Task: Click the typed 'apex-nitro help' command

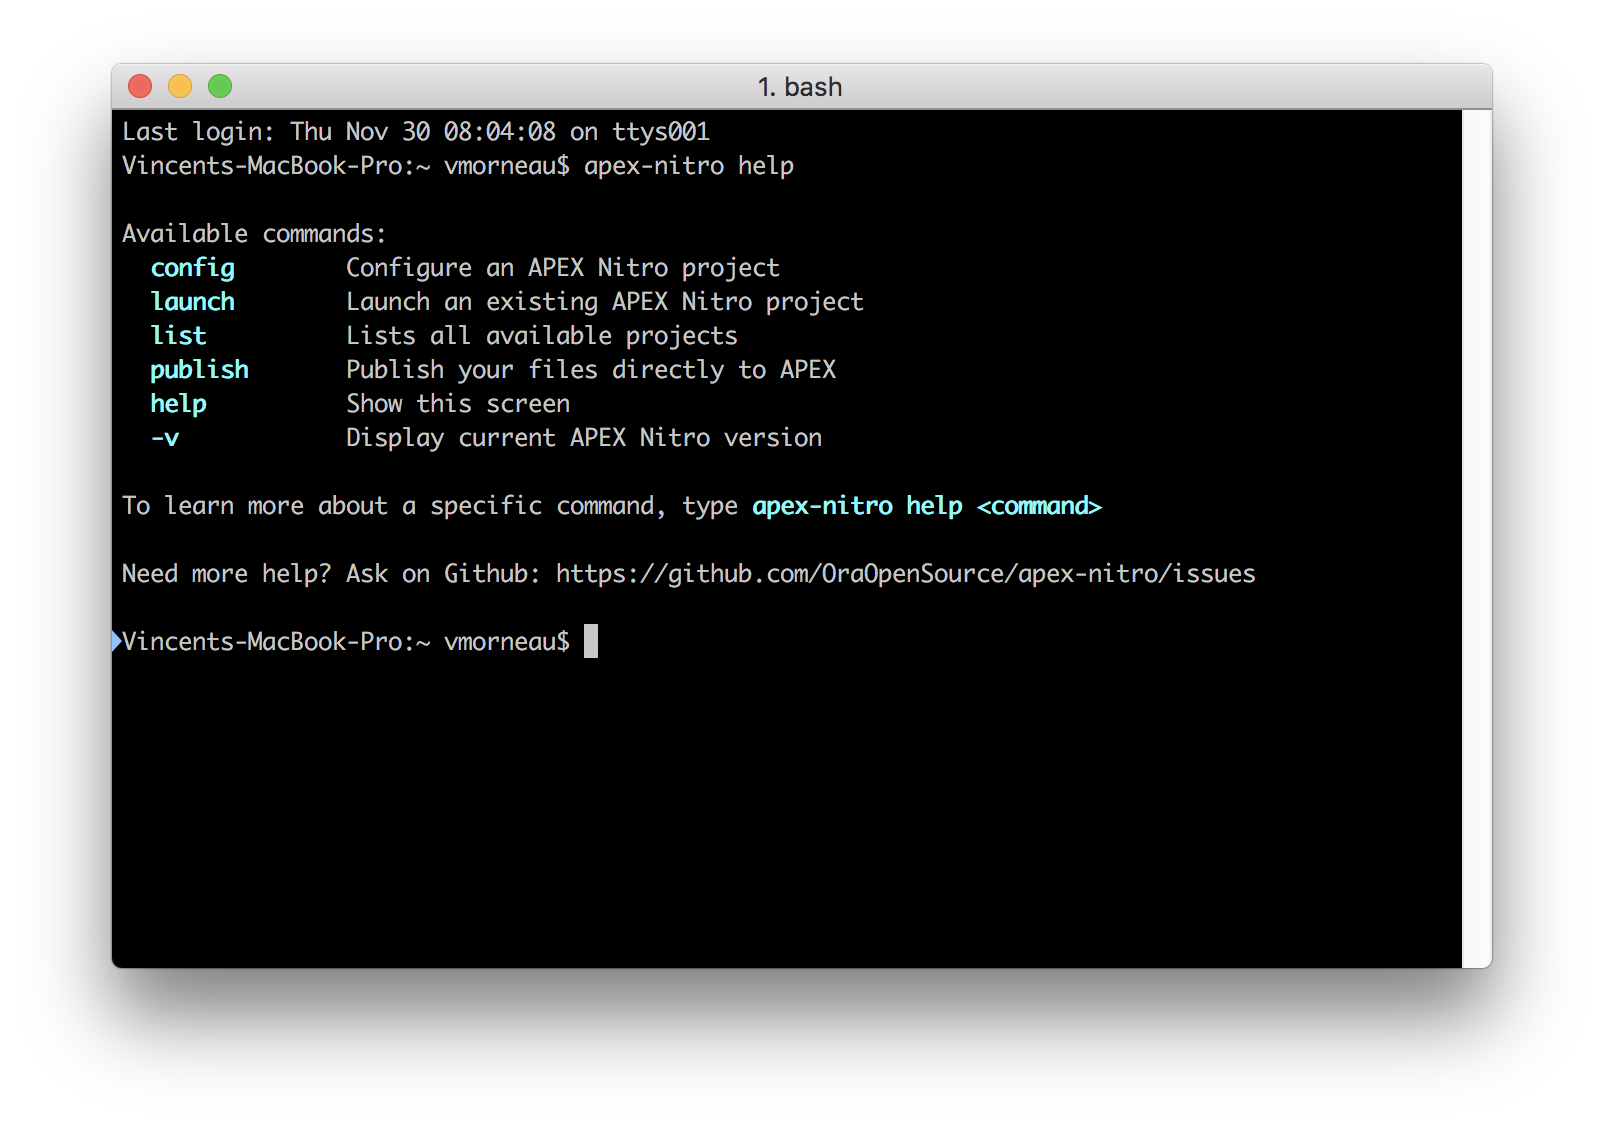Action: click(x=688, y=166)
